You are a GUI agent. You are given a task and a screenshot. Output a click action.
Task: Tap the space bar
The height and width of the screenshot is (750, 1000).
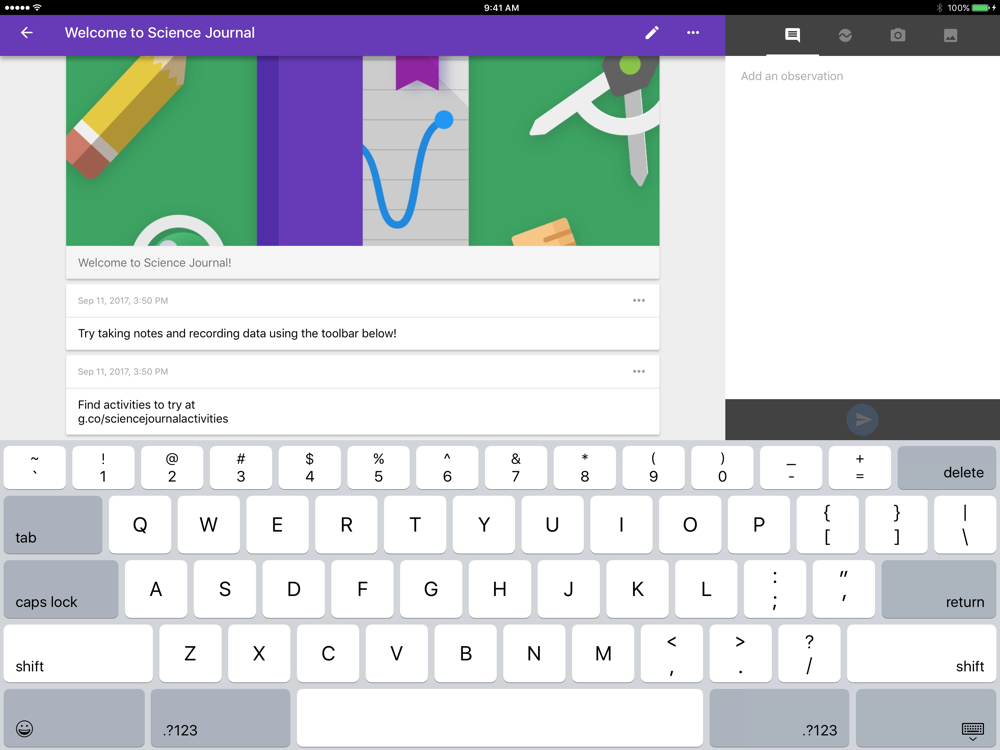500,717
